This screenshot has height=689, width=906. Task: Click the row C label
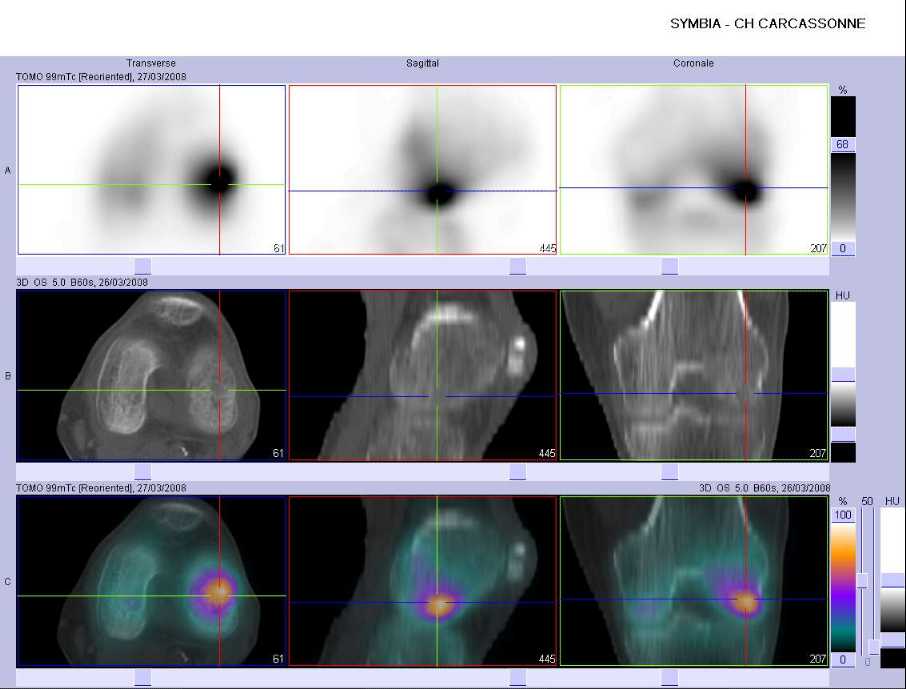coord(8,581)
